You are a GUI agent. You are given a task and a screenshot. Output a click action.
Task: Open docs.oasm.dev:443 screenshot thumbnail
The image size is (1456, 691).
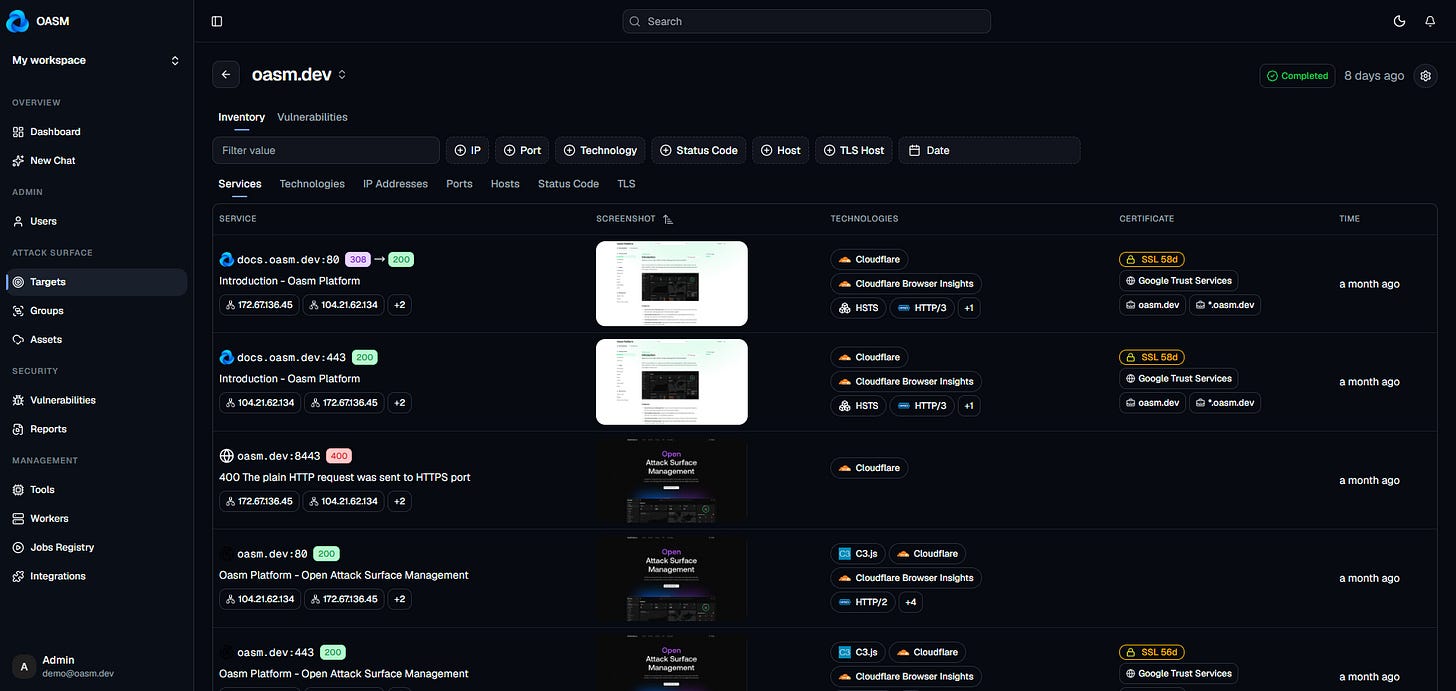[x=672, y=382]
